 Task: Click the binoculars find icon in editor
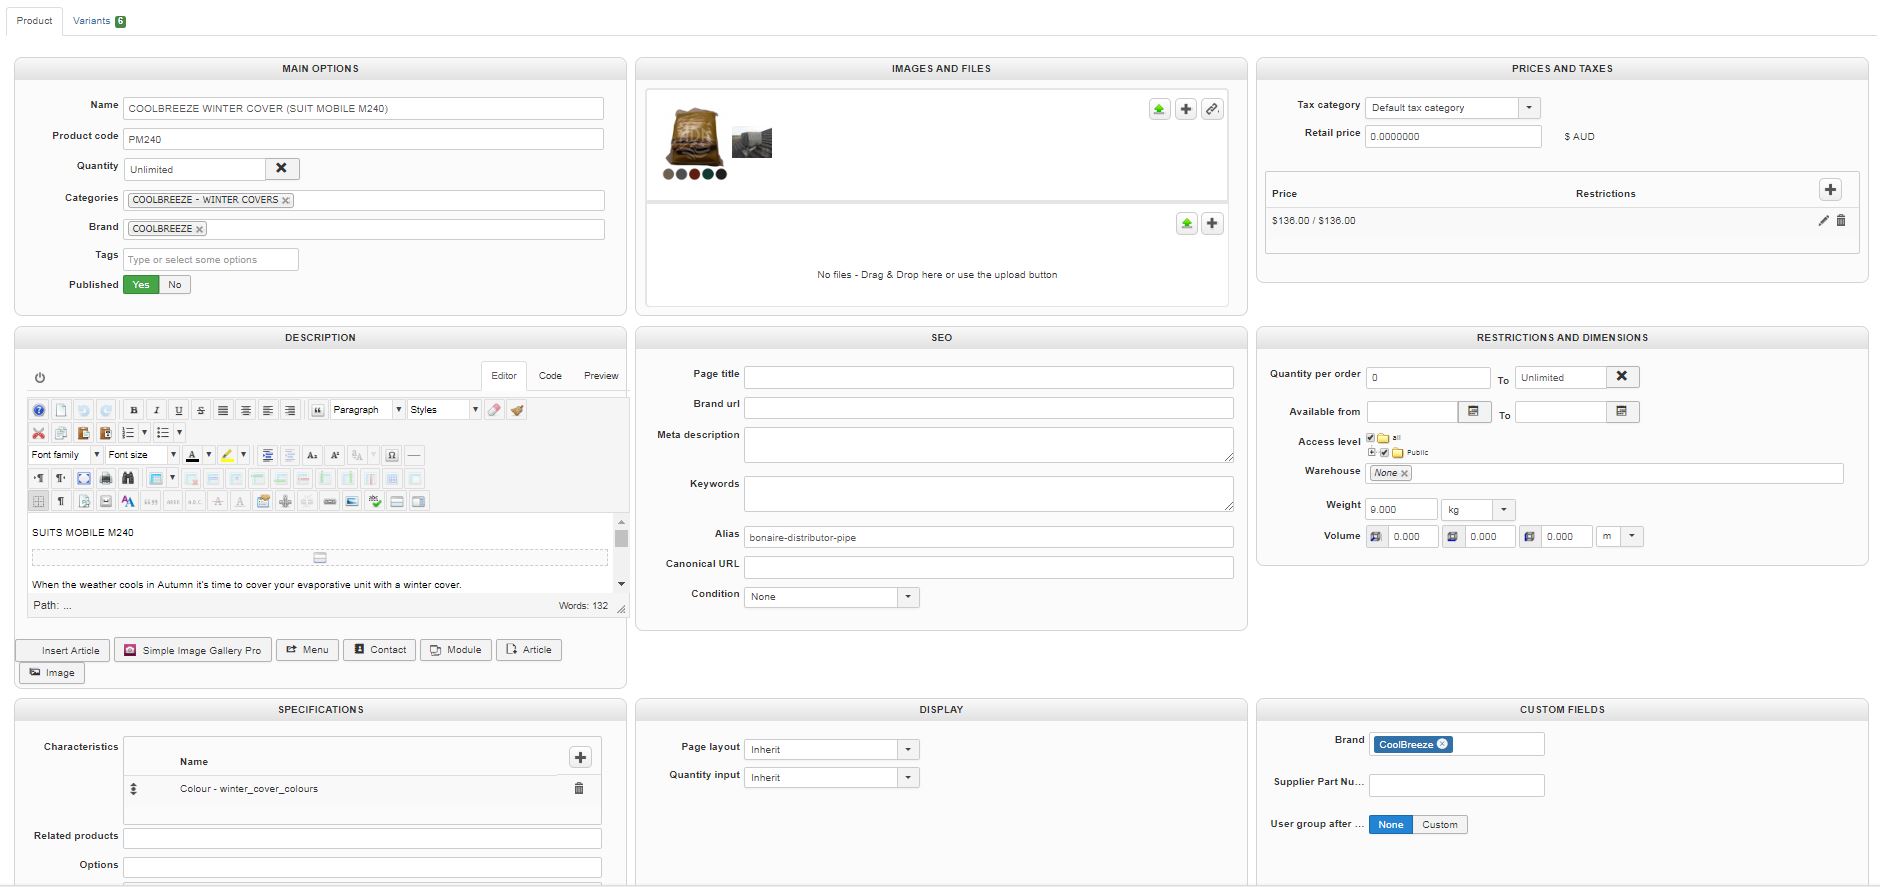click(x=128, y=479)
